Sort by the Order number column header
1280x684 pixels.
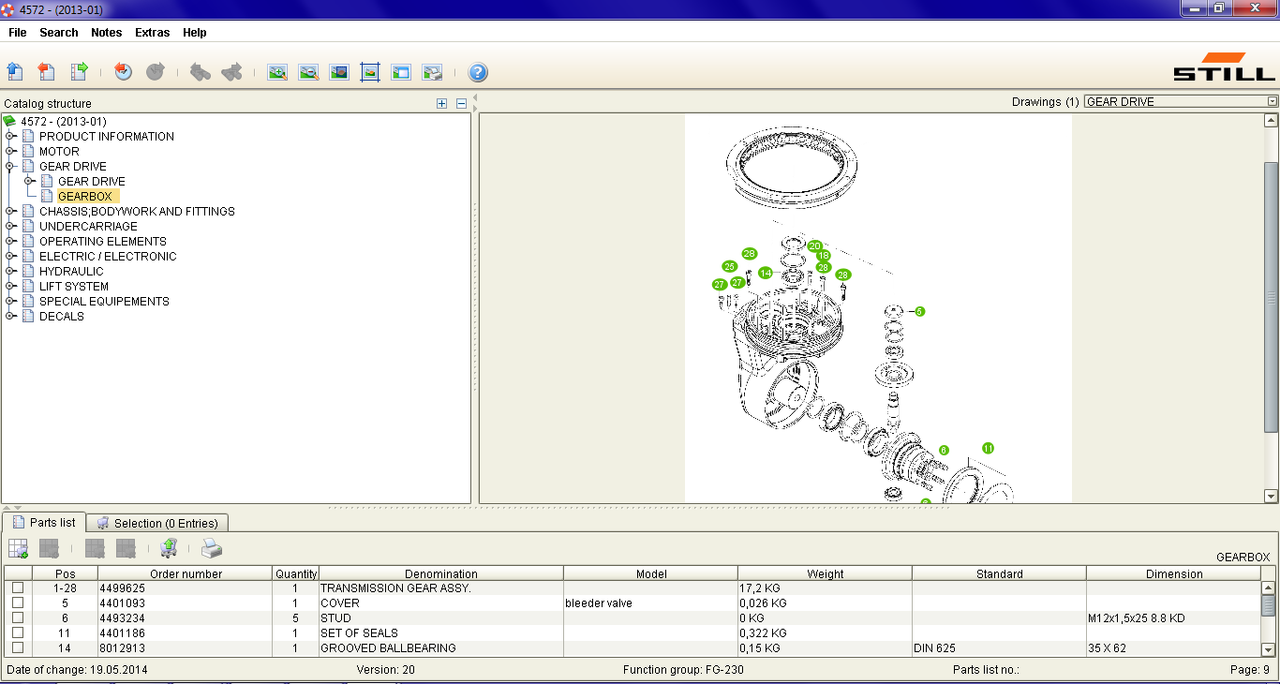coord(185,574)
